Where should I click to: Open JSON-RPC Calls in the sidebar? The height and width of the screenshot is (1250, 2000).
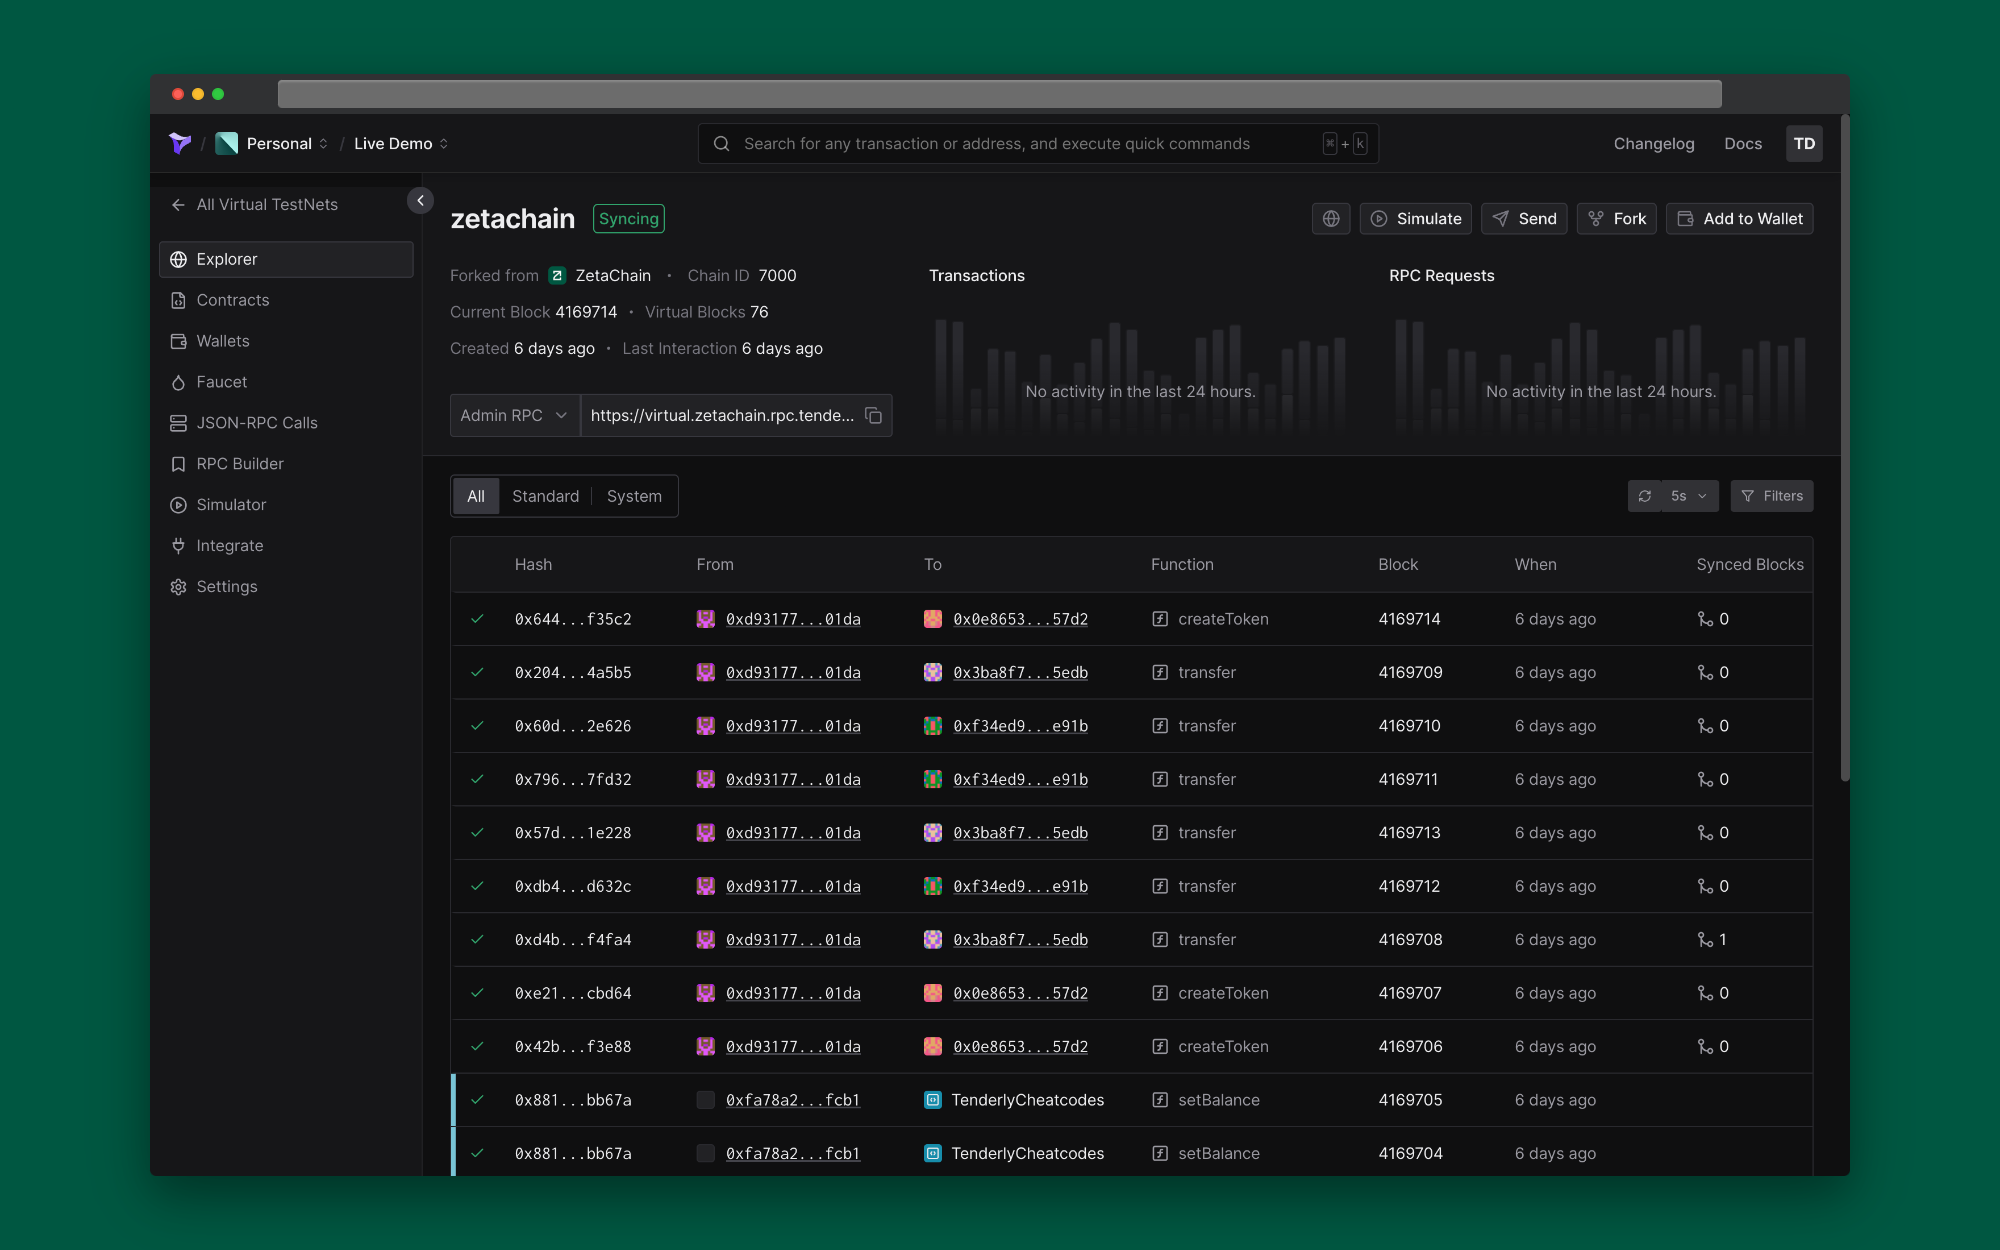pyautogui.click(x=256, y=423)
